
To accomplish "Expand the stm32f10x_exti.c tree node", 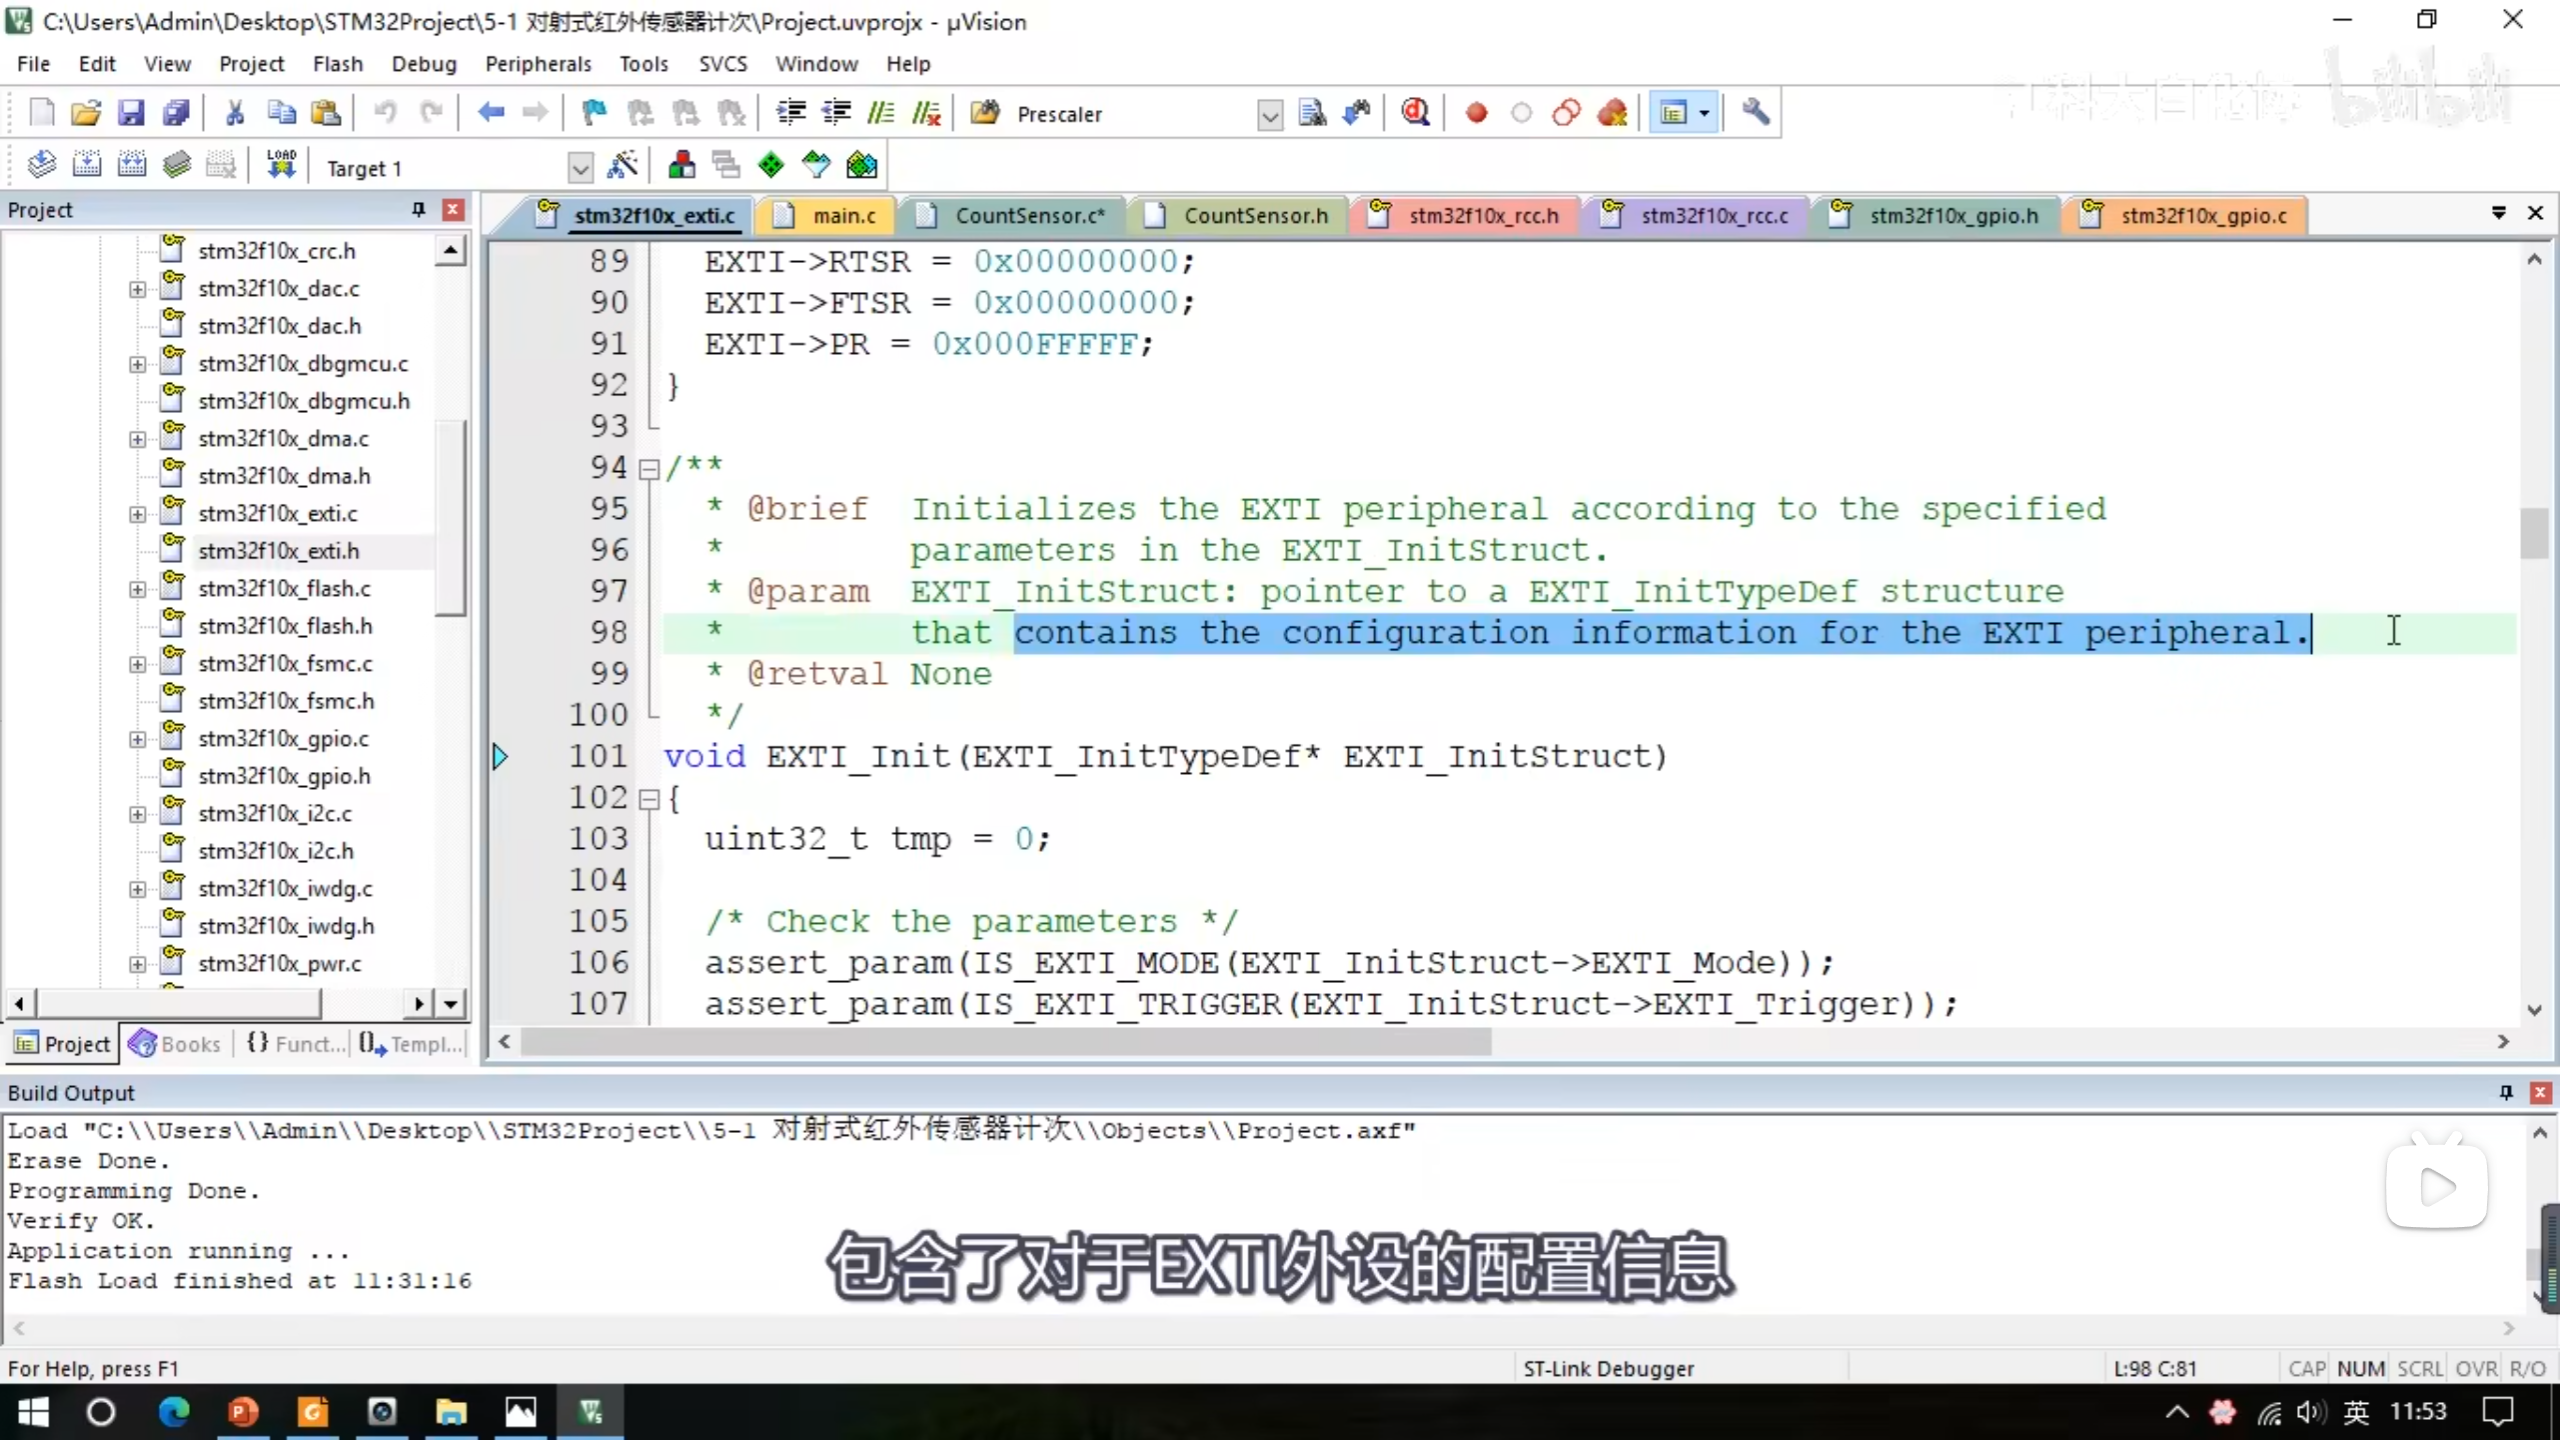I will (x=137, y=514).
